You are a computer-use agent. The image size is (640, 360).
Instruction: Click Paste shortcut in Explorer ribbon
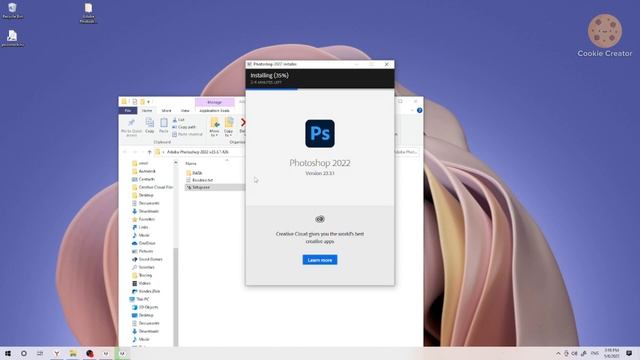click(187, 134)
